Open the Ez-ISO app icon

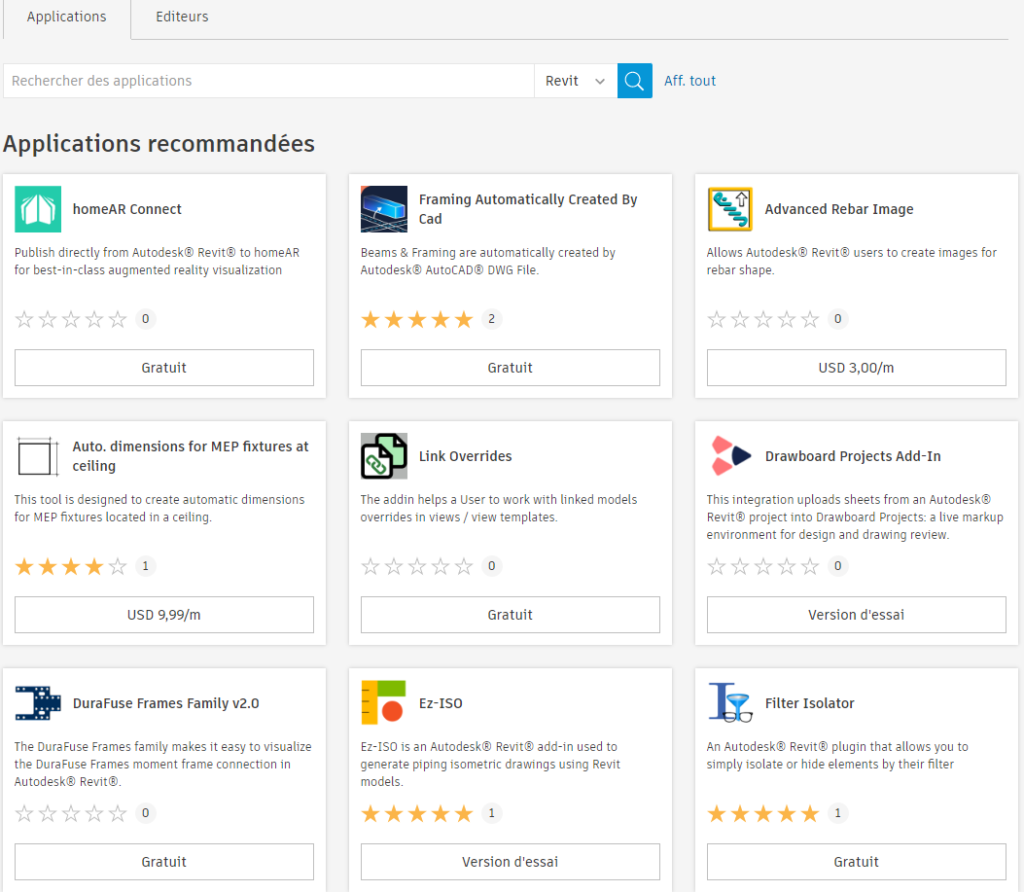pos(385,702)
